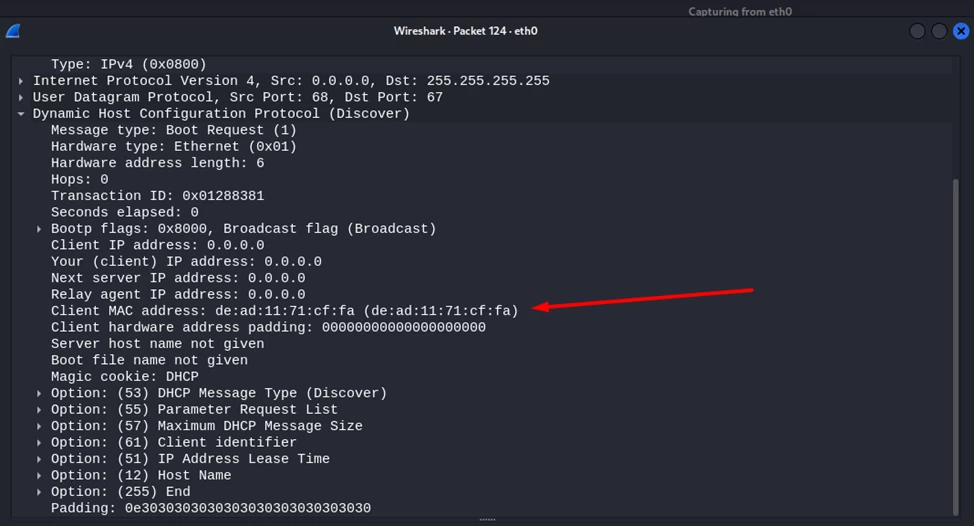This screenshot has height=526, width=974.
Task: Click the vertical scrollbar of packet details
Action: (x=956, y=347)
